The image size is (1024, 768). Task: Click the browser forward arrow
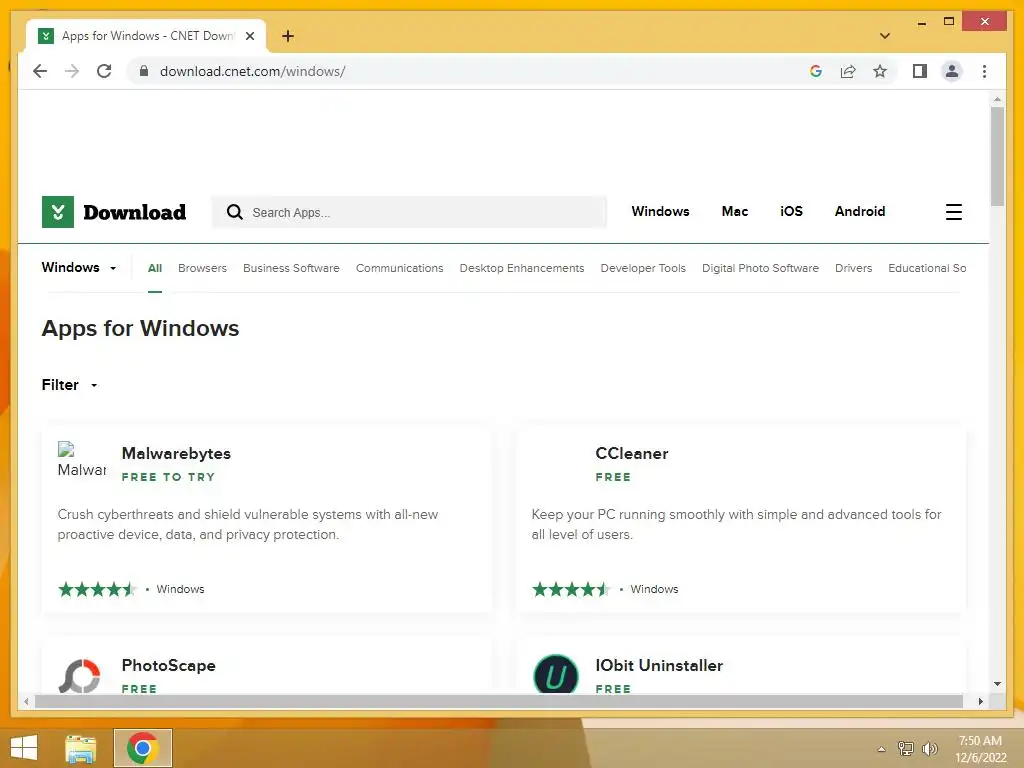[72, 71]
